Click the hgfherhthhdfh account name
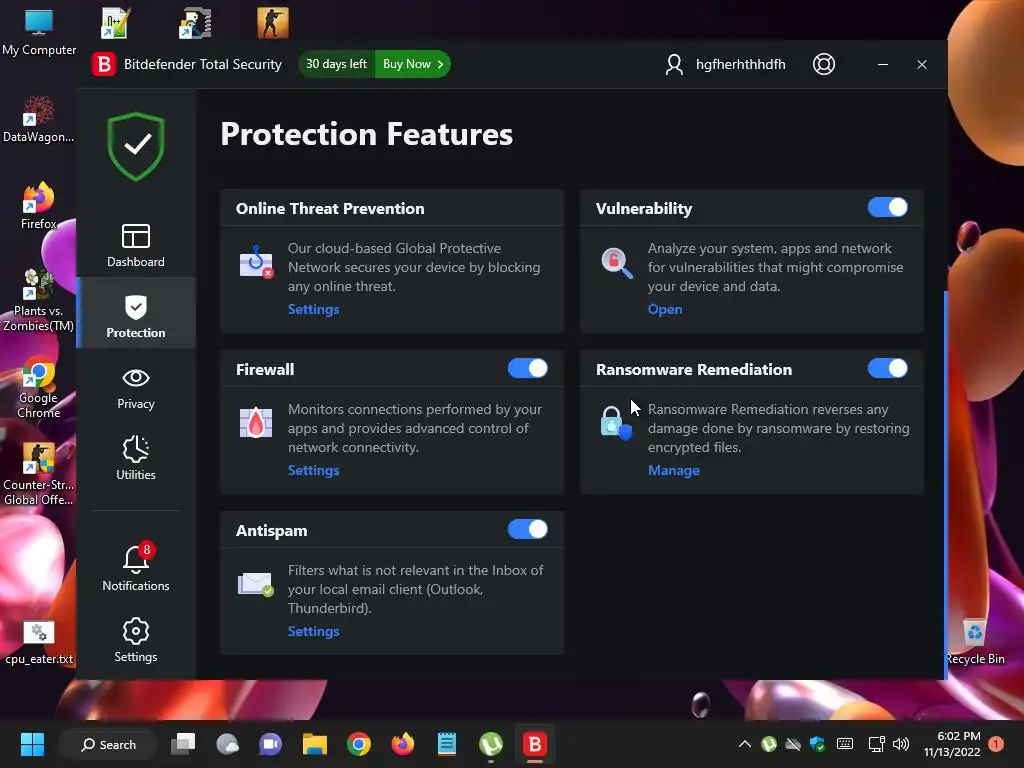 click(x=741, y=64)
